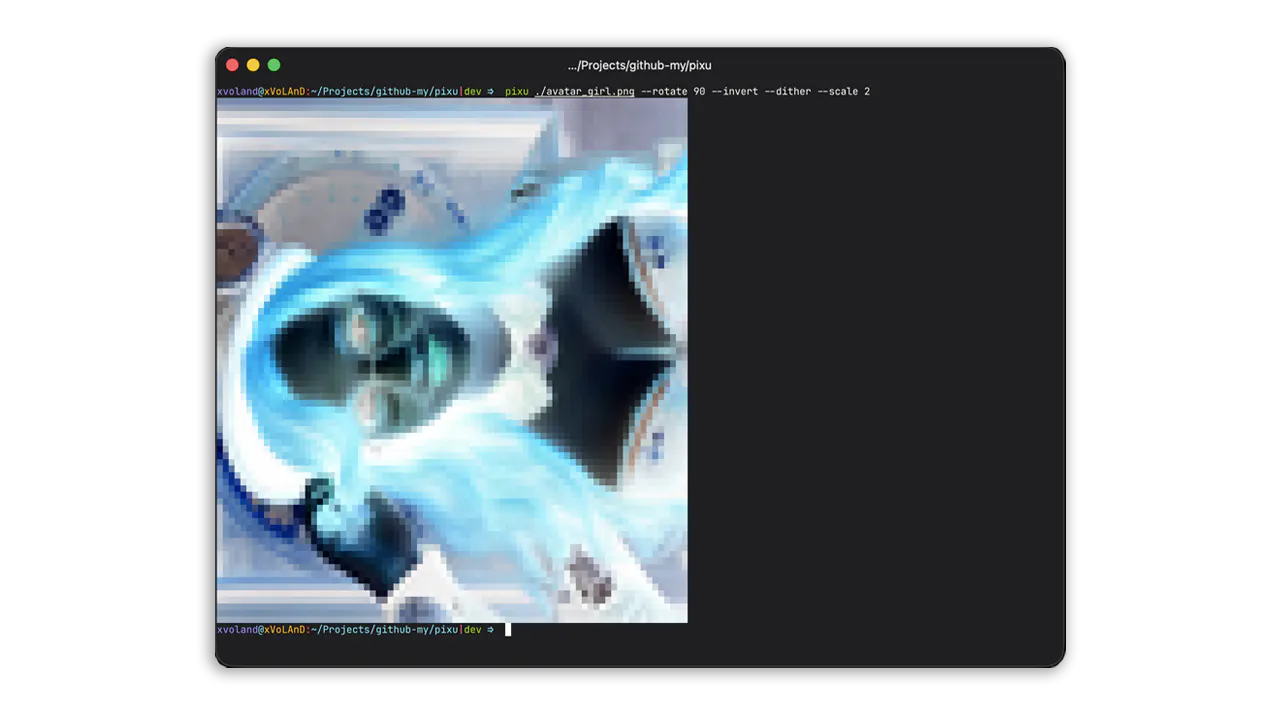Click the top prompt username 'xvoland@xVoLAnD'
Viewport: 1280px width, 720px height.
tap(261, 91)
